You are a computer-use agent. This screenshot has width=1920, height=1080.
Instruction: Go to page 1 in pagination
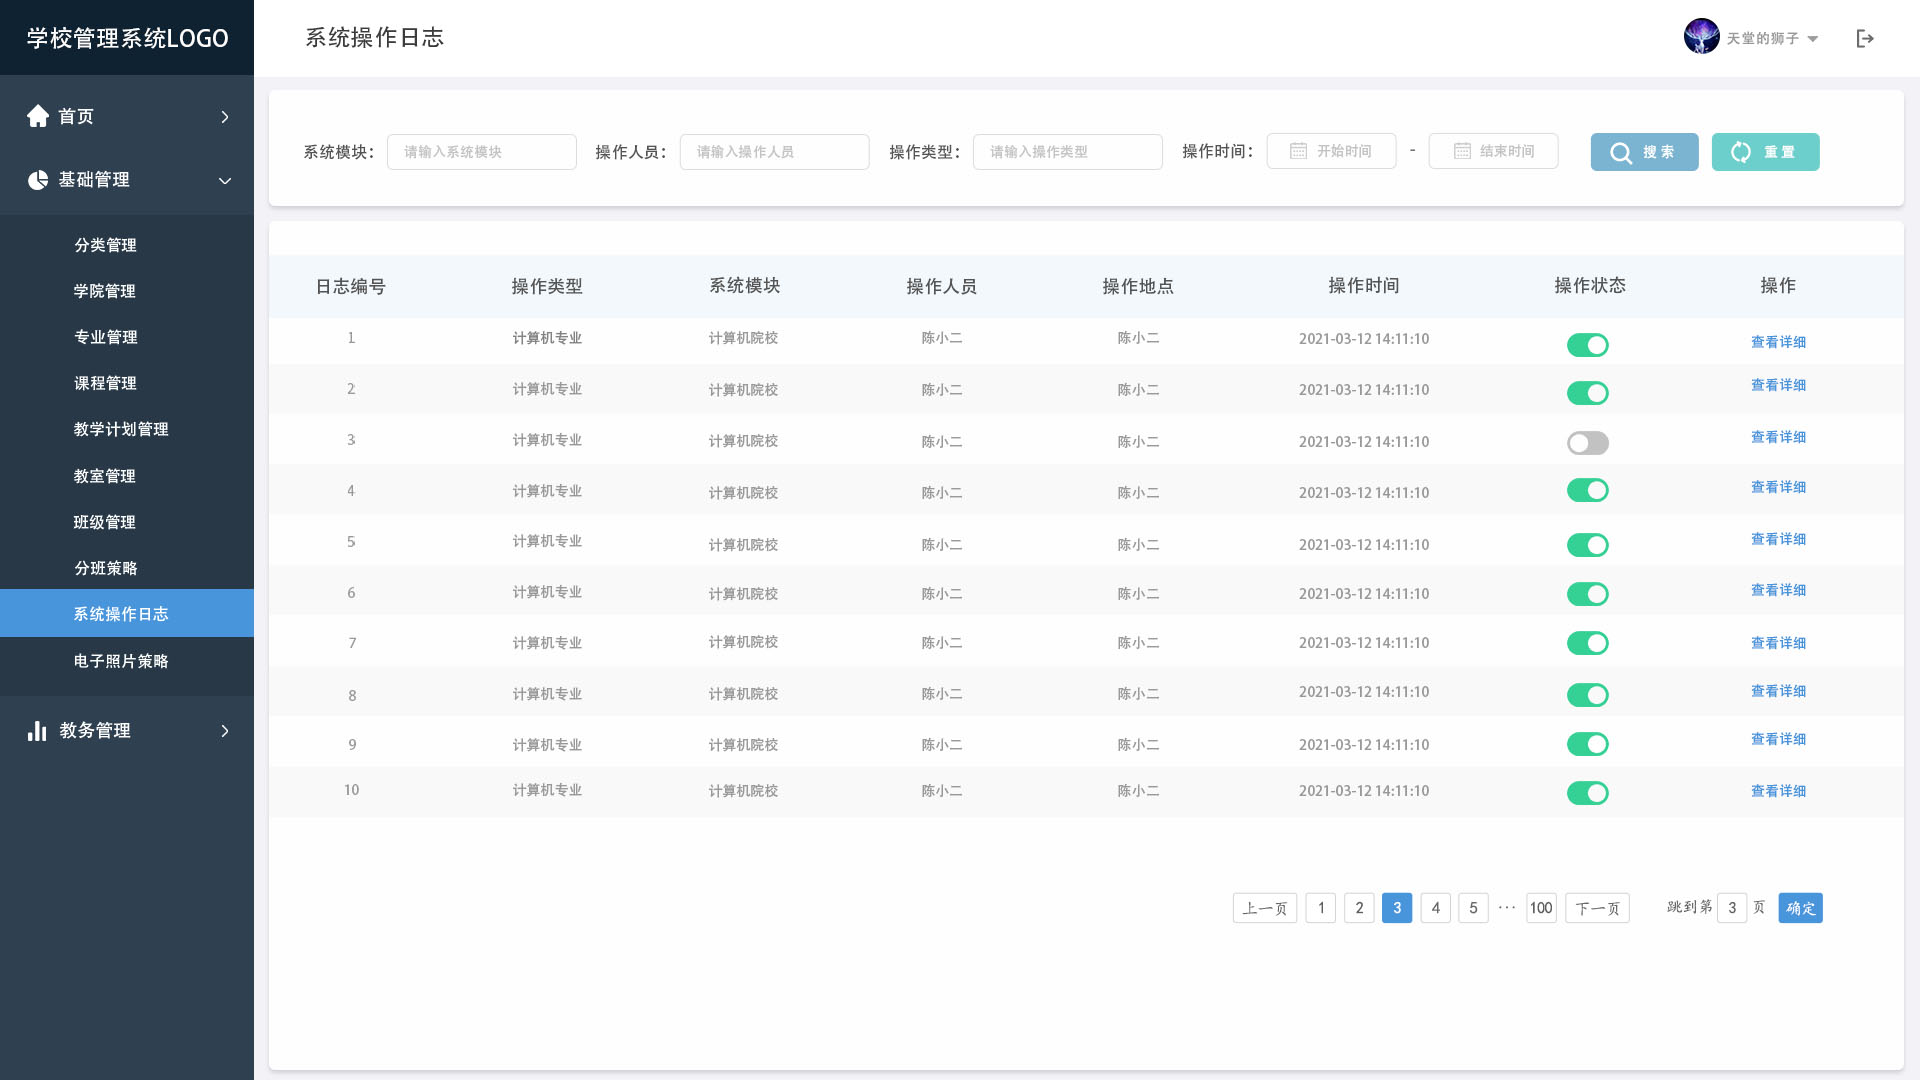pos(1321,908)
